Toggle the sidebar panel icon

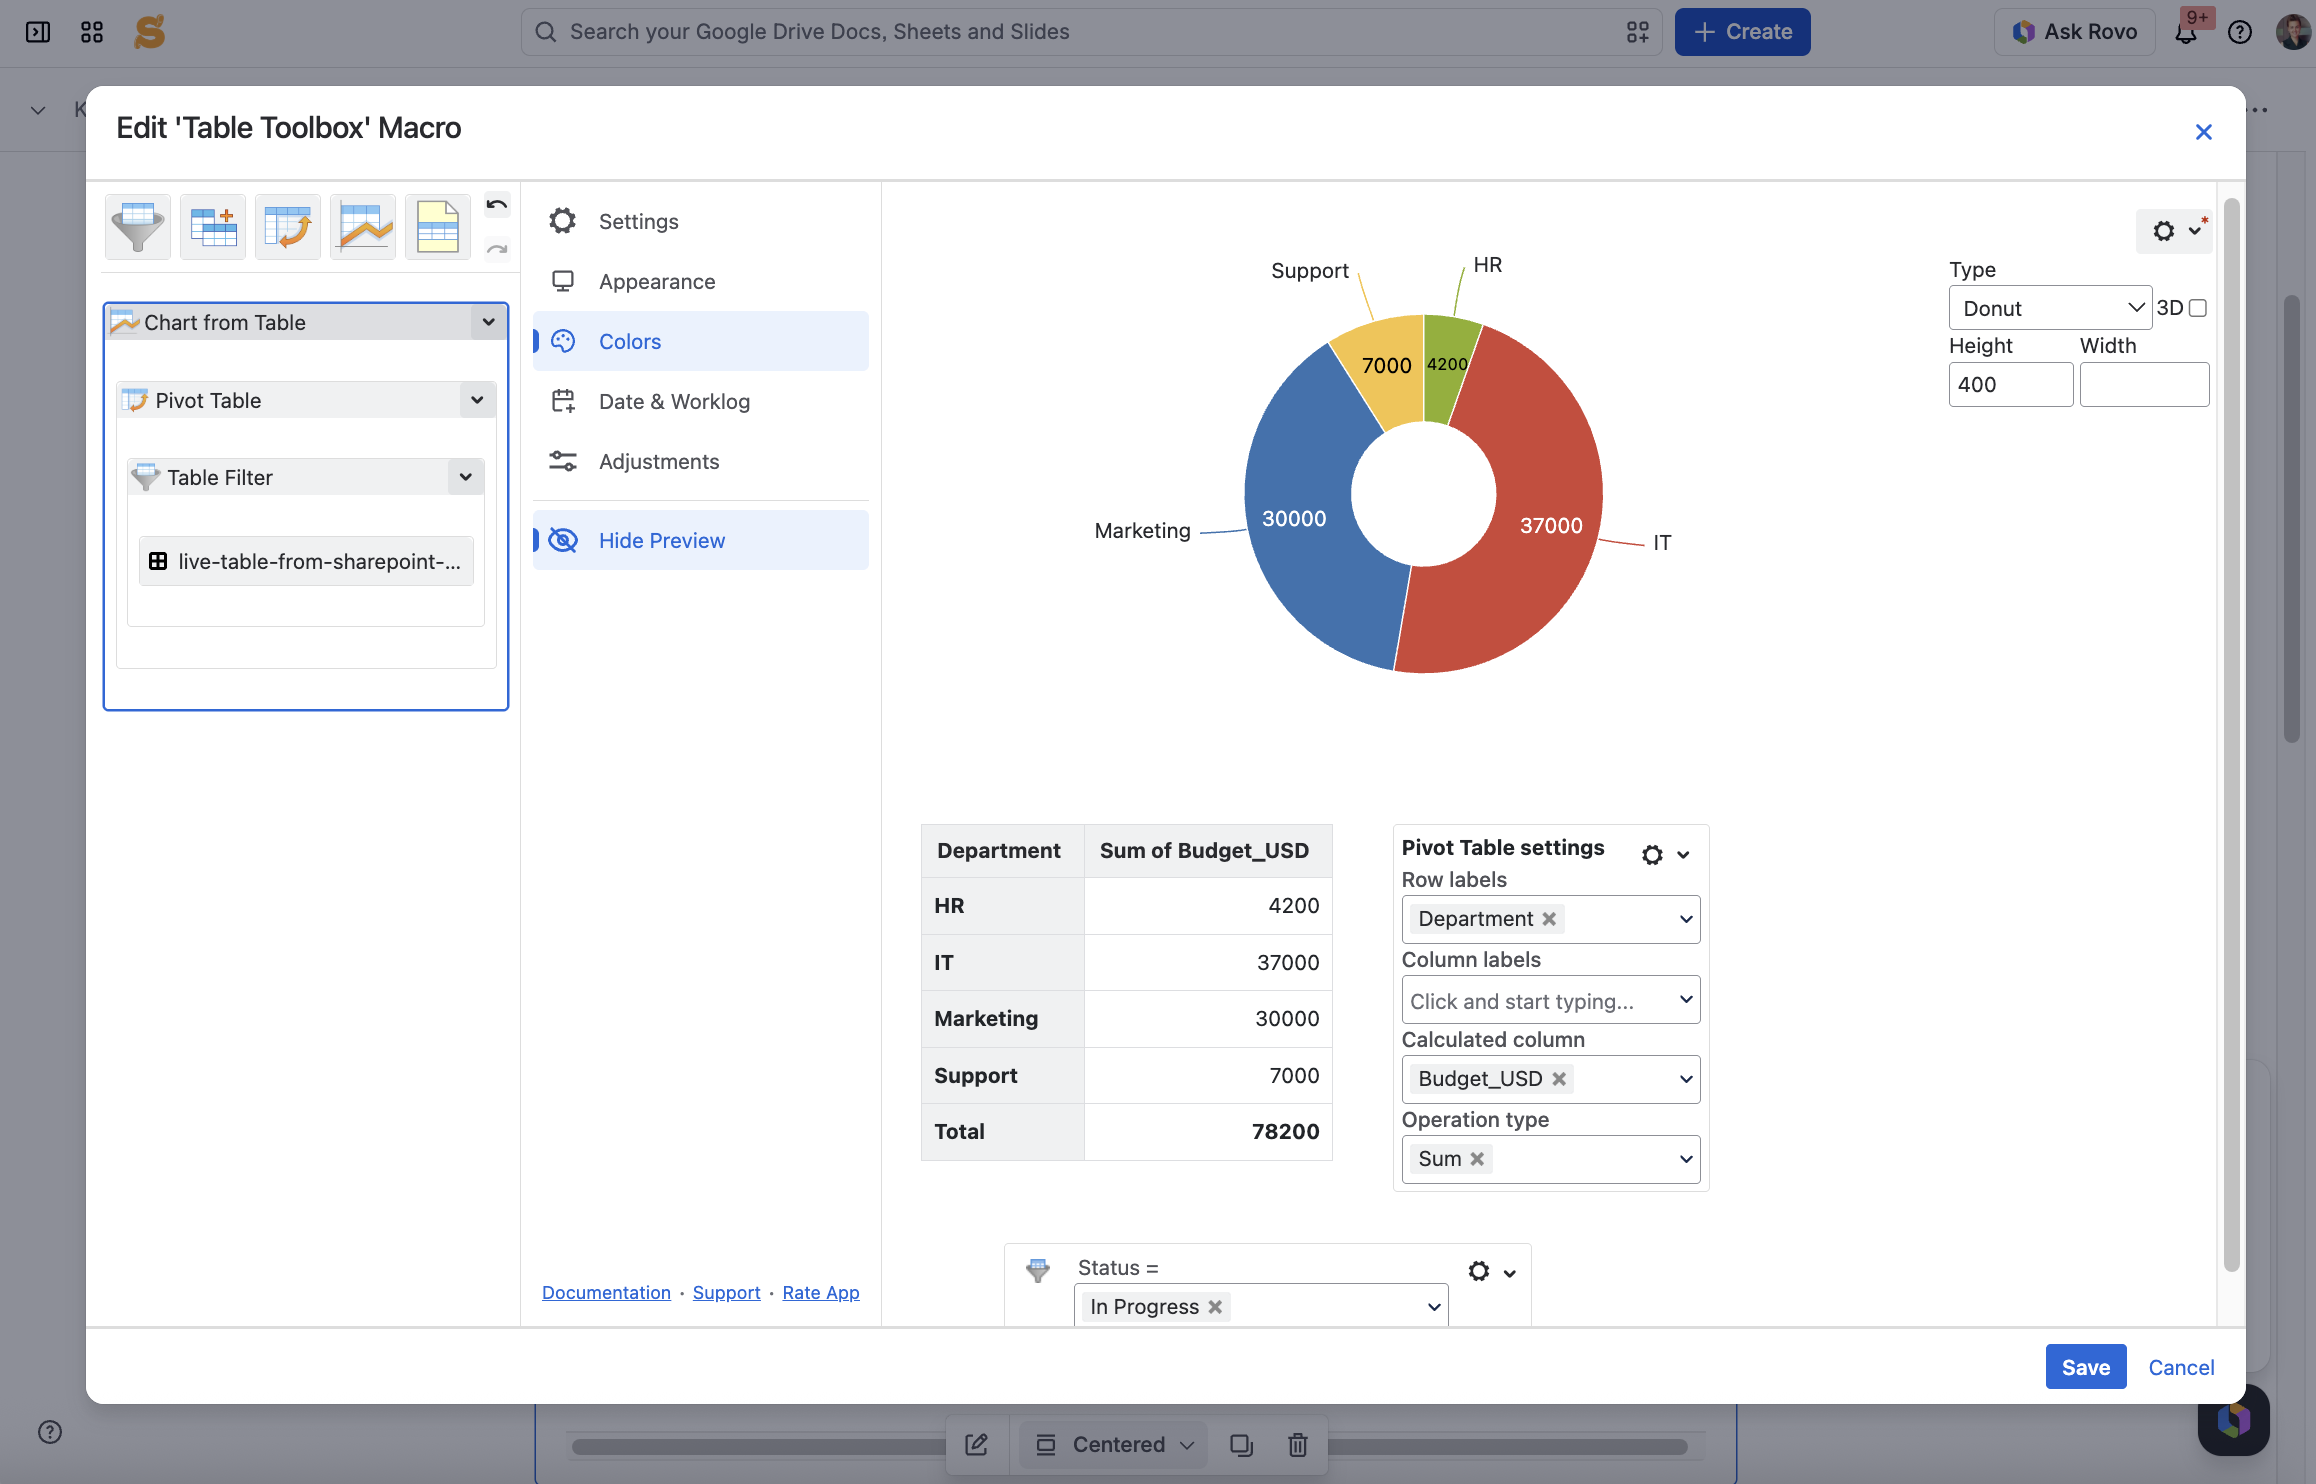(38, 32)
